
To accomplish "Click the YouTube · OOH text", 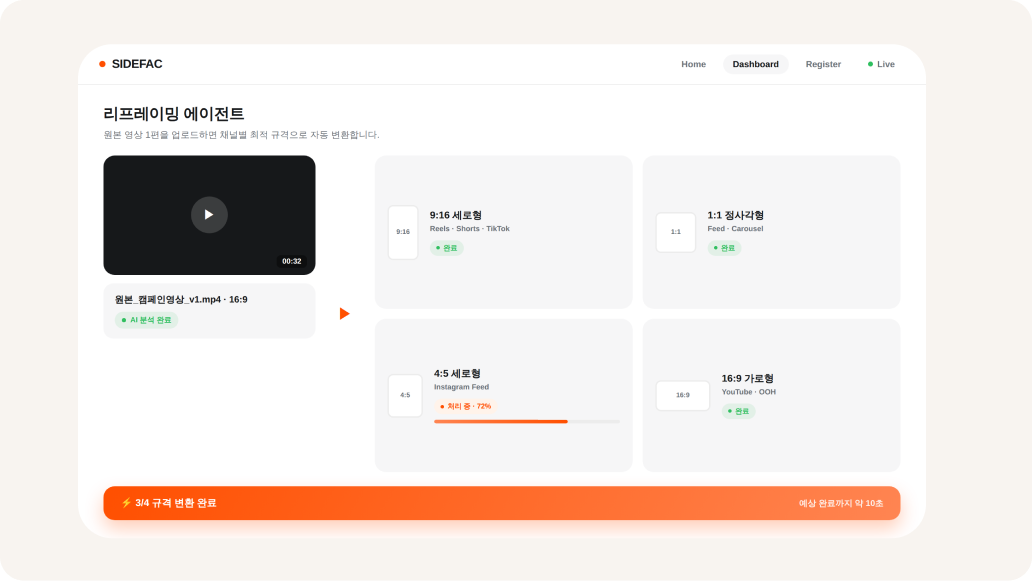I will pos(748,392).
